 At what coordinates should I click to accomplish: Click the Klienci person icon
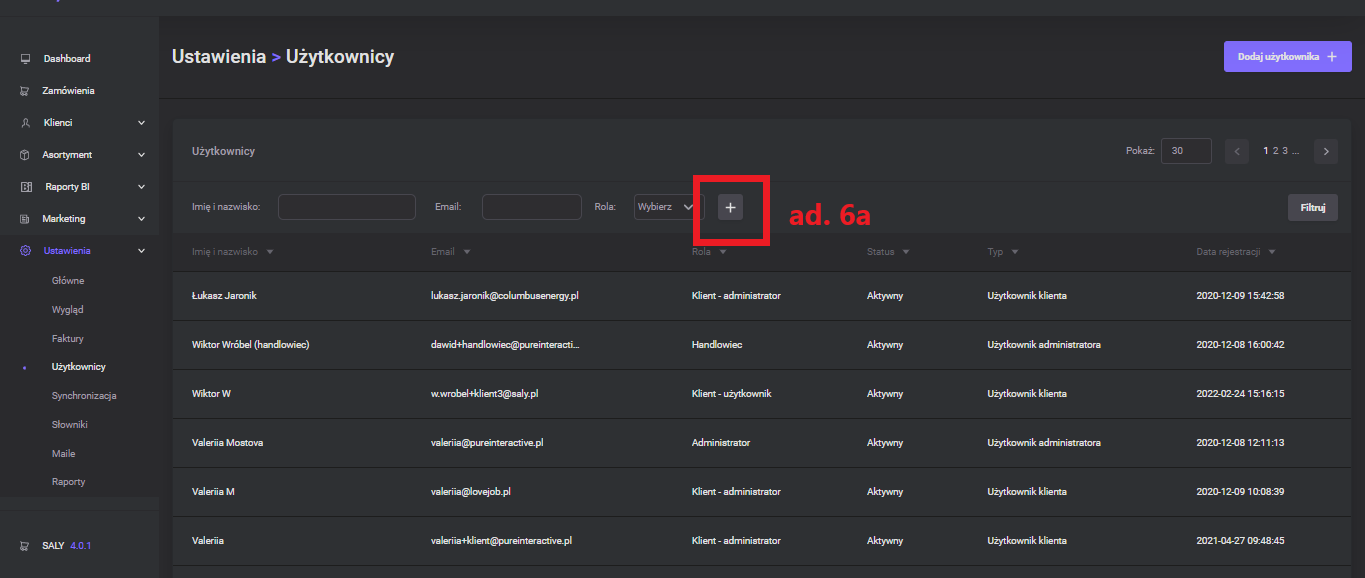pyautogui.click(x=25, y=123)
